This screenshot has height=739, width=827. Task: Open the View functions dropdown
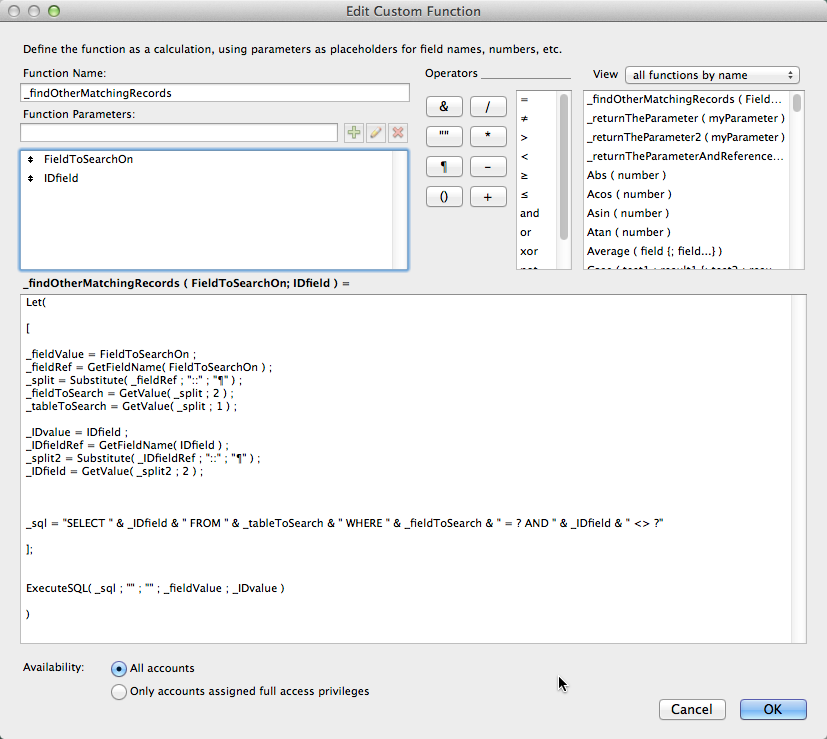pos(711,75)
